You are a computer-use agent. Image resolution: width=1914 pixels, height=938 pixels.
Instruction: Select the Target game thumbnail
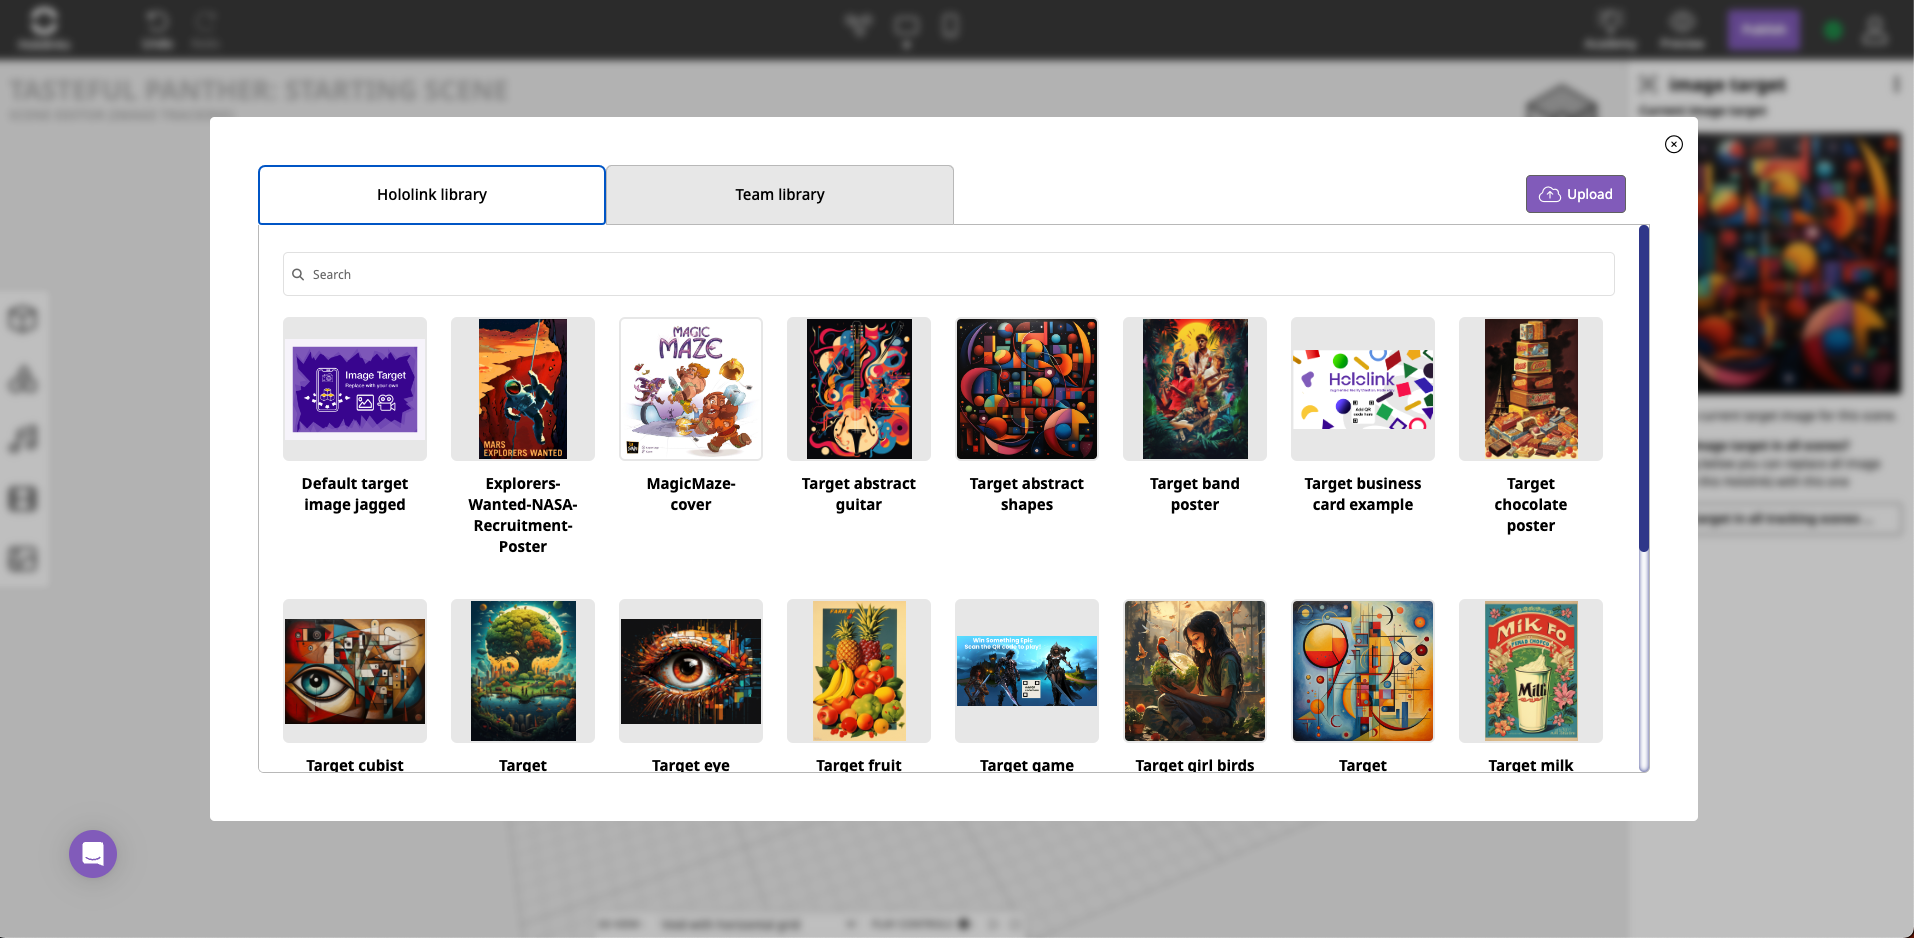click(1027, 671)
